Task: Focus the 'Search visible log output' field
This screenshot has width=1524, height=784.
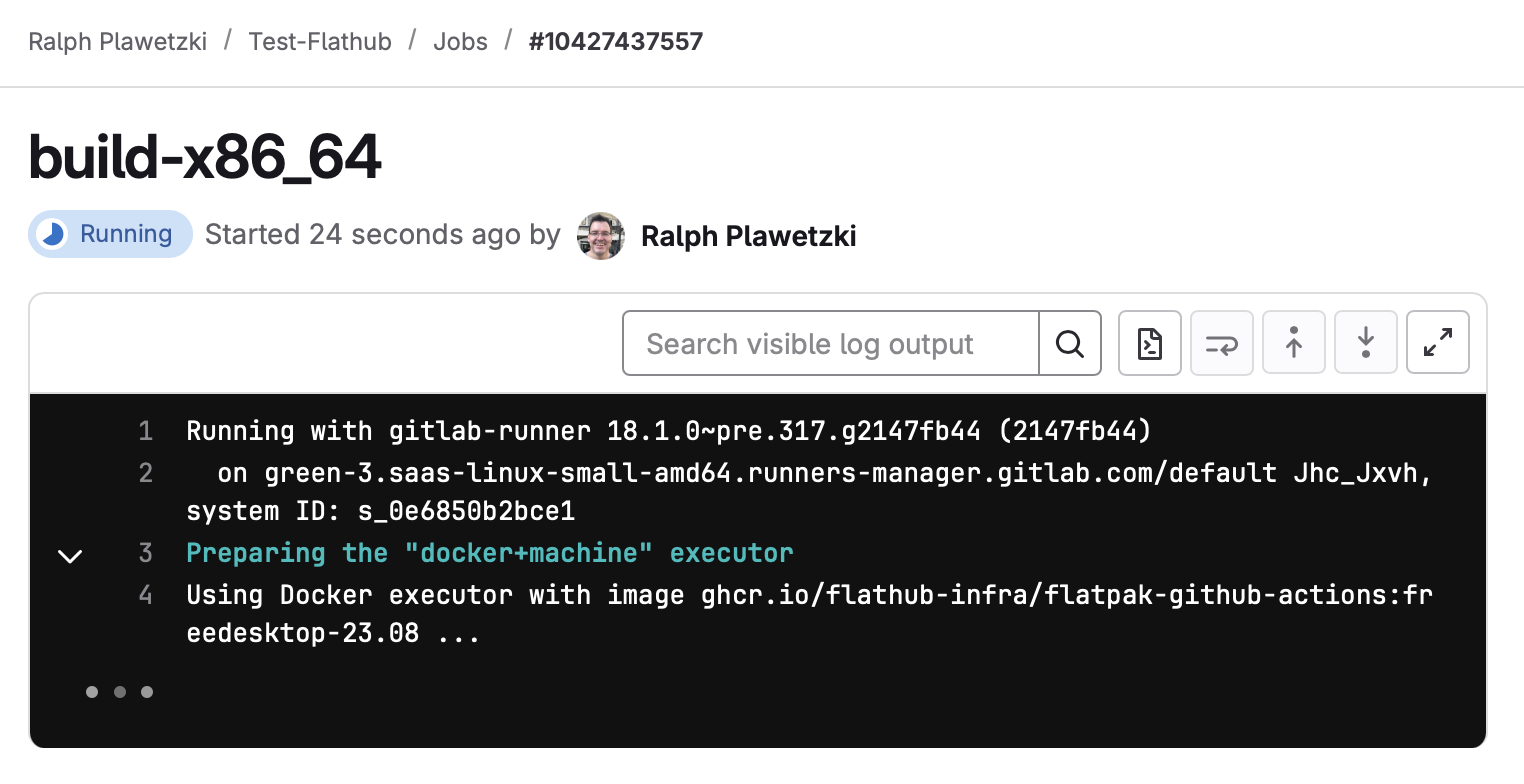Action: (x=831, y=343)
